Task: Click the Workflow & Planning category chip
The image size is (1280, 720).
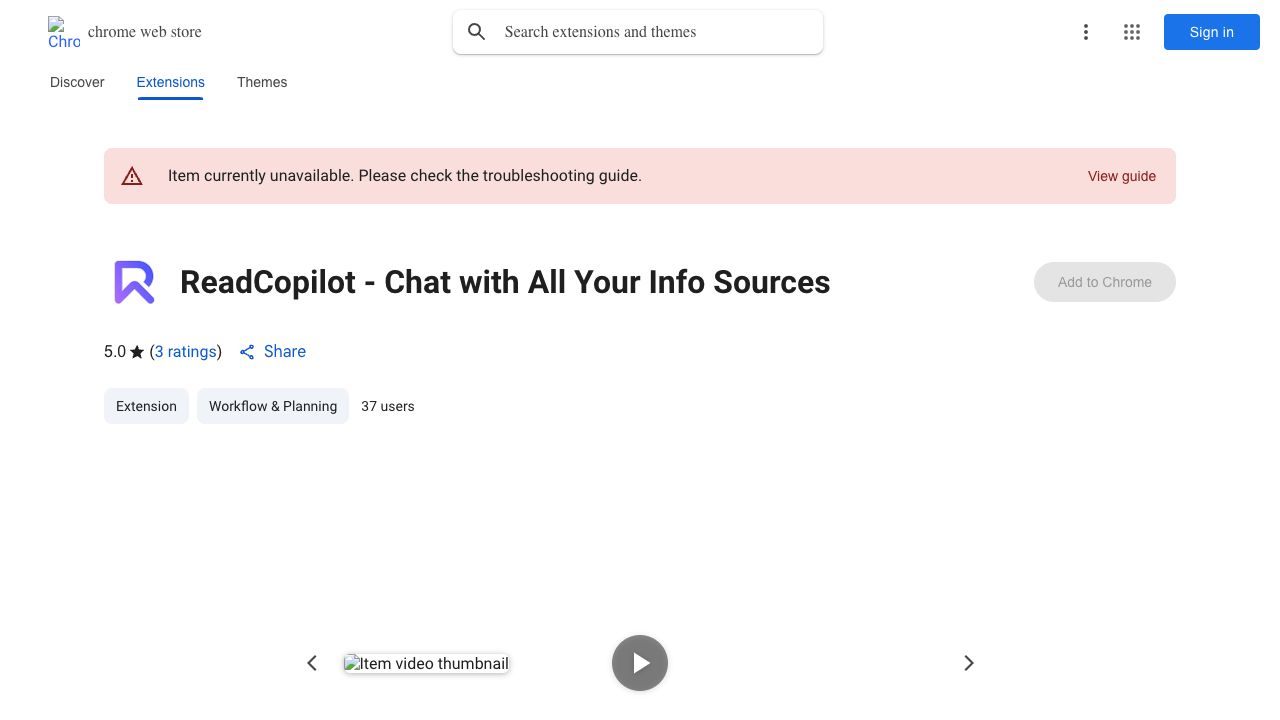Action: pos(272,406)
